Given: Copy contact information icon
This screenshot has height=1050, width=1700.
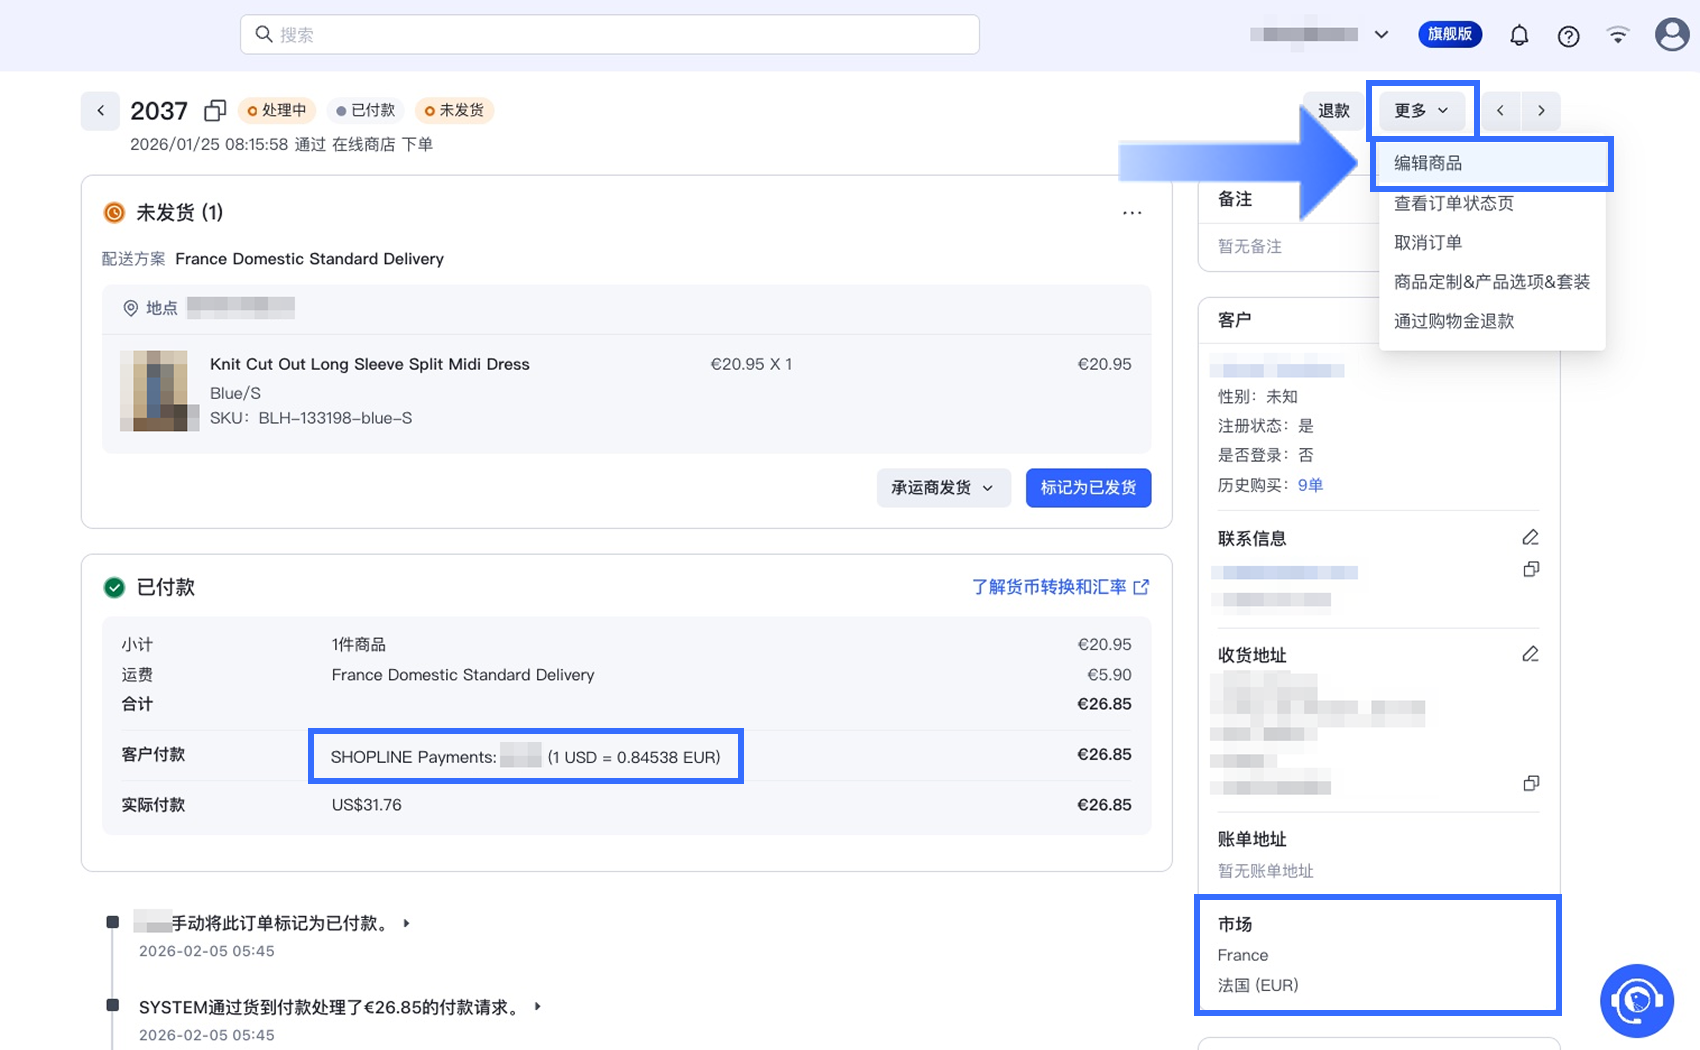Looking at the screenshot, I should click(x=1530, y=569).
